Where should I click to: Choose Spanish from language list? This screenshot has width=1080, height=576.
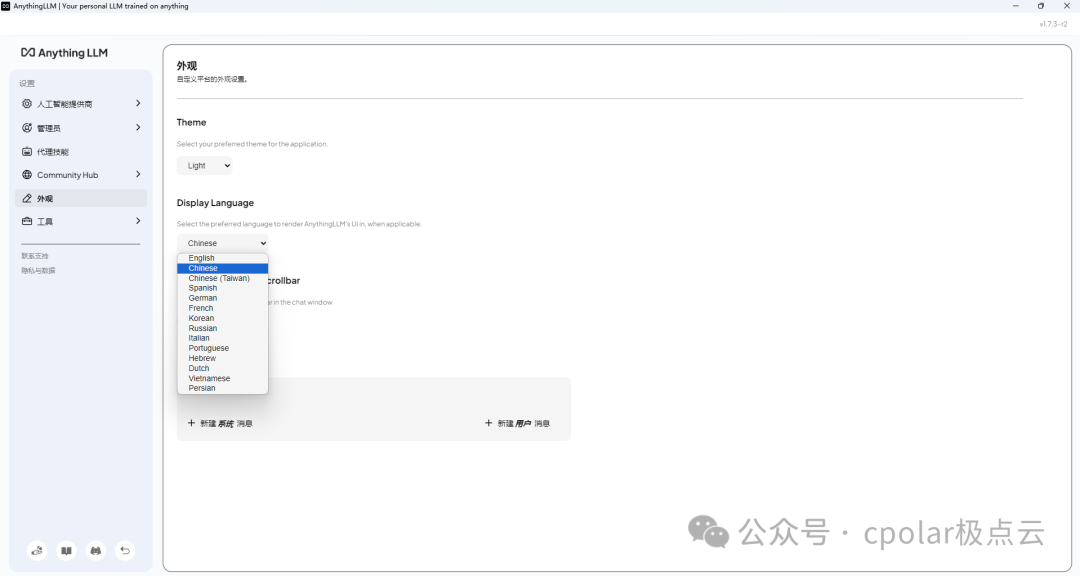222,288
